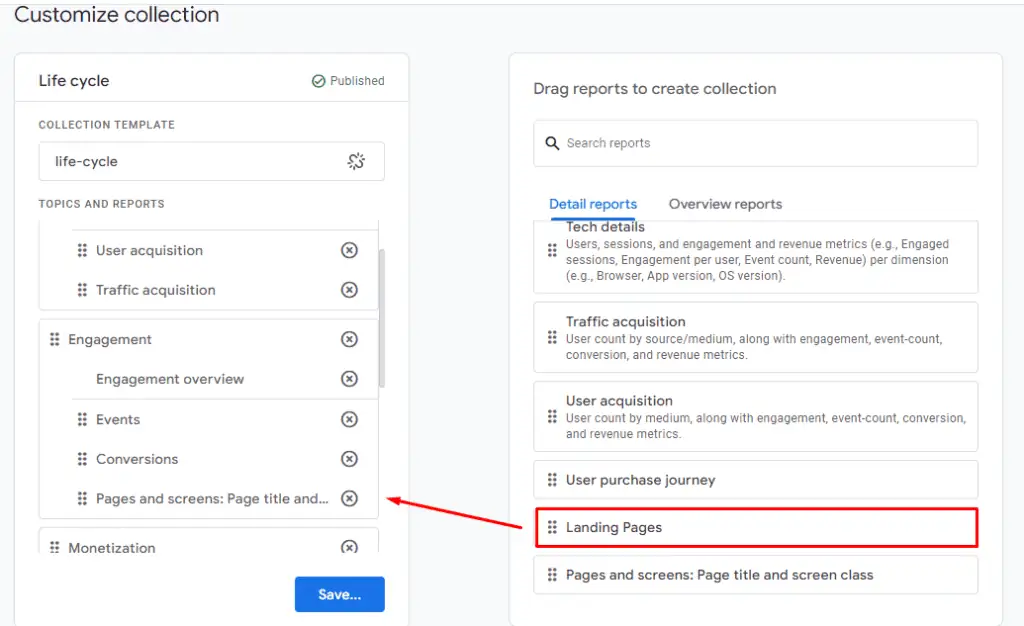The height and width of the screenshot is (626, 1024).
Task: Remove the Monetization topic
Action: point(349,547)
